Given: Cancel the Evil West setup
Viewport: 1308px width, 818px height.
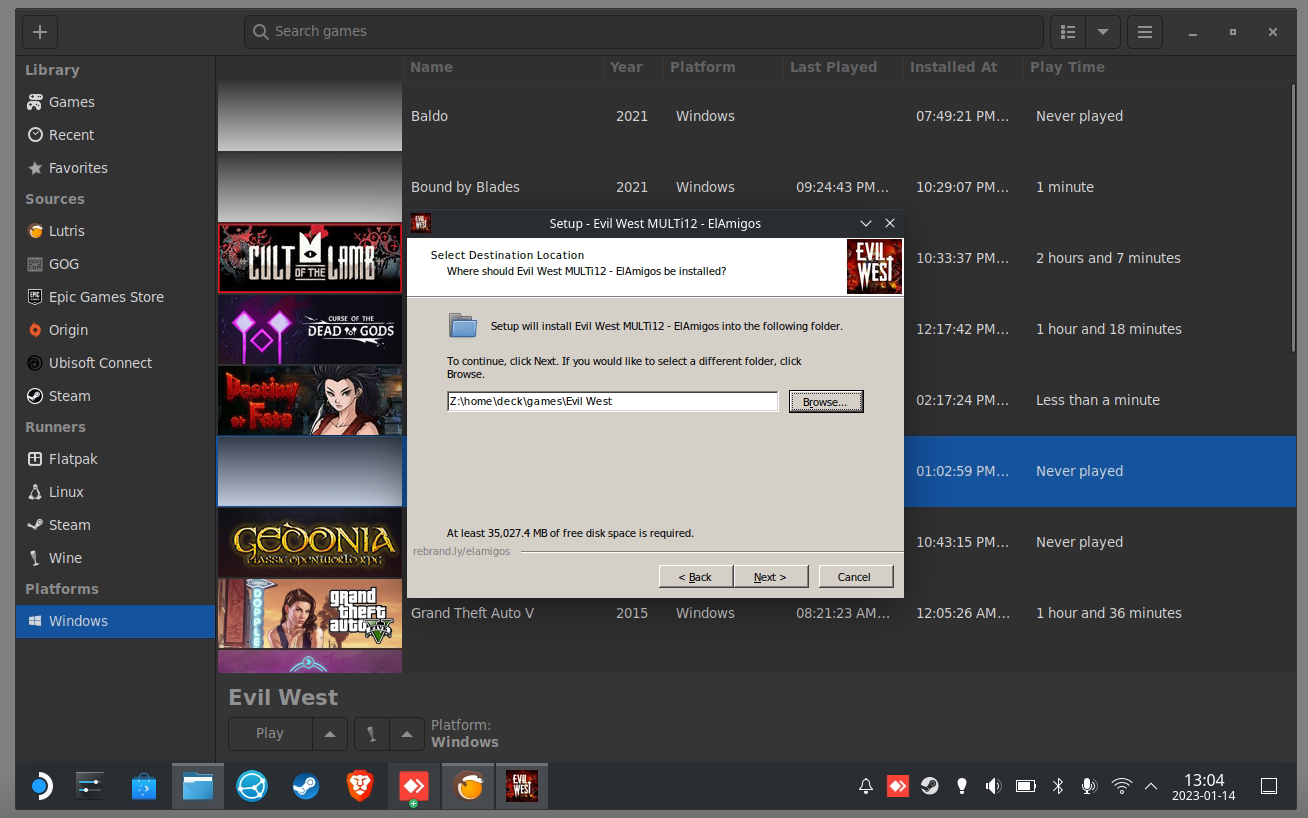Looking at the screenshot, I should (855, 577).
